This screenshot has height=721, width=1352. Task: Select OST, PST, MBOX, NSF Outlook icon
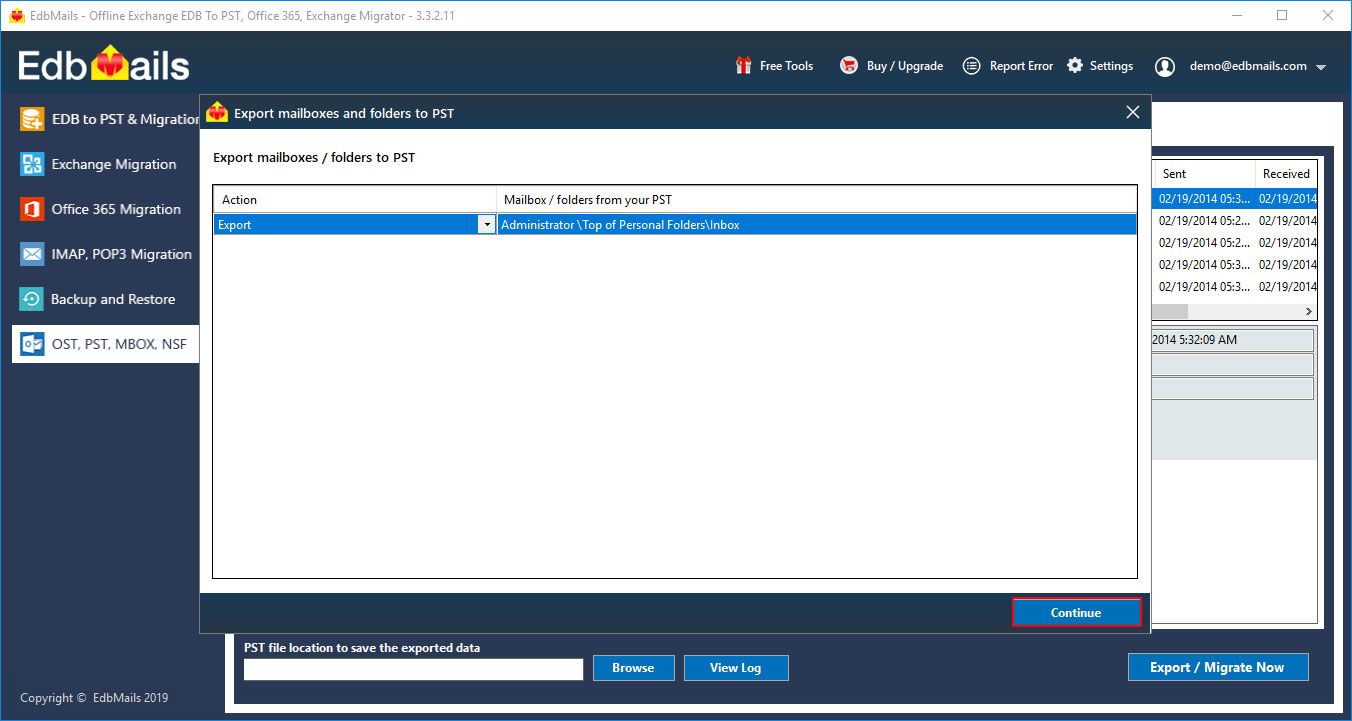32,344
